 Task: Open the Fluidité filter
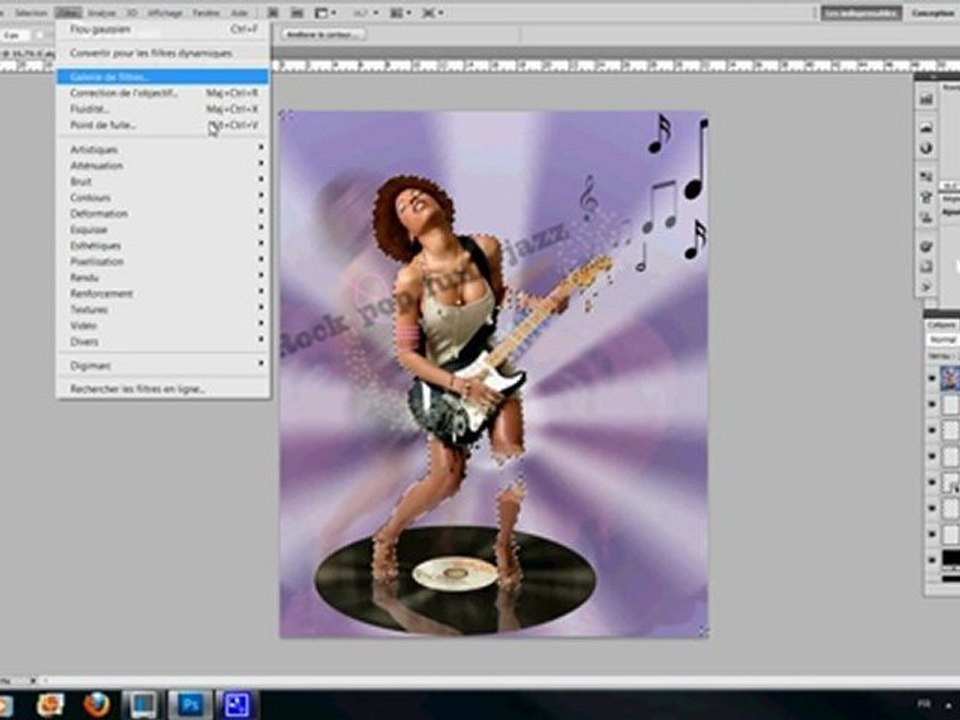(162, 109)
